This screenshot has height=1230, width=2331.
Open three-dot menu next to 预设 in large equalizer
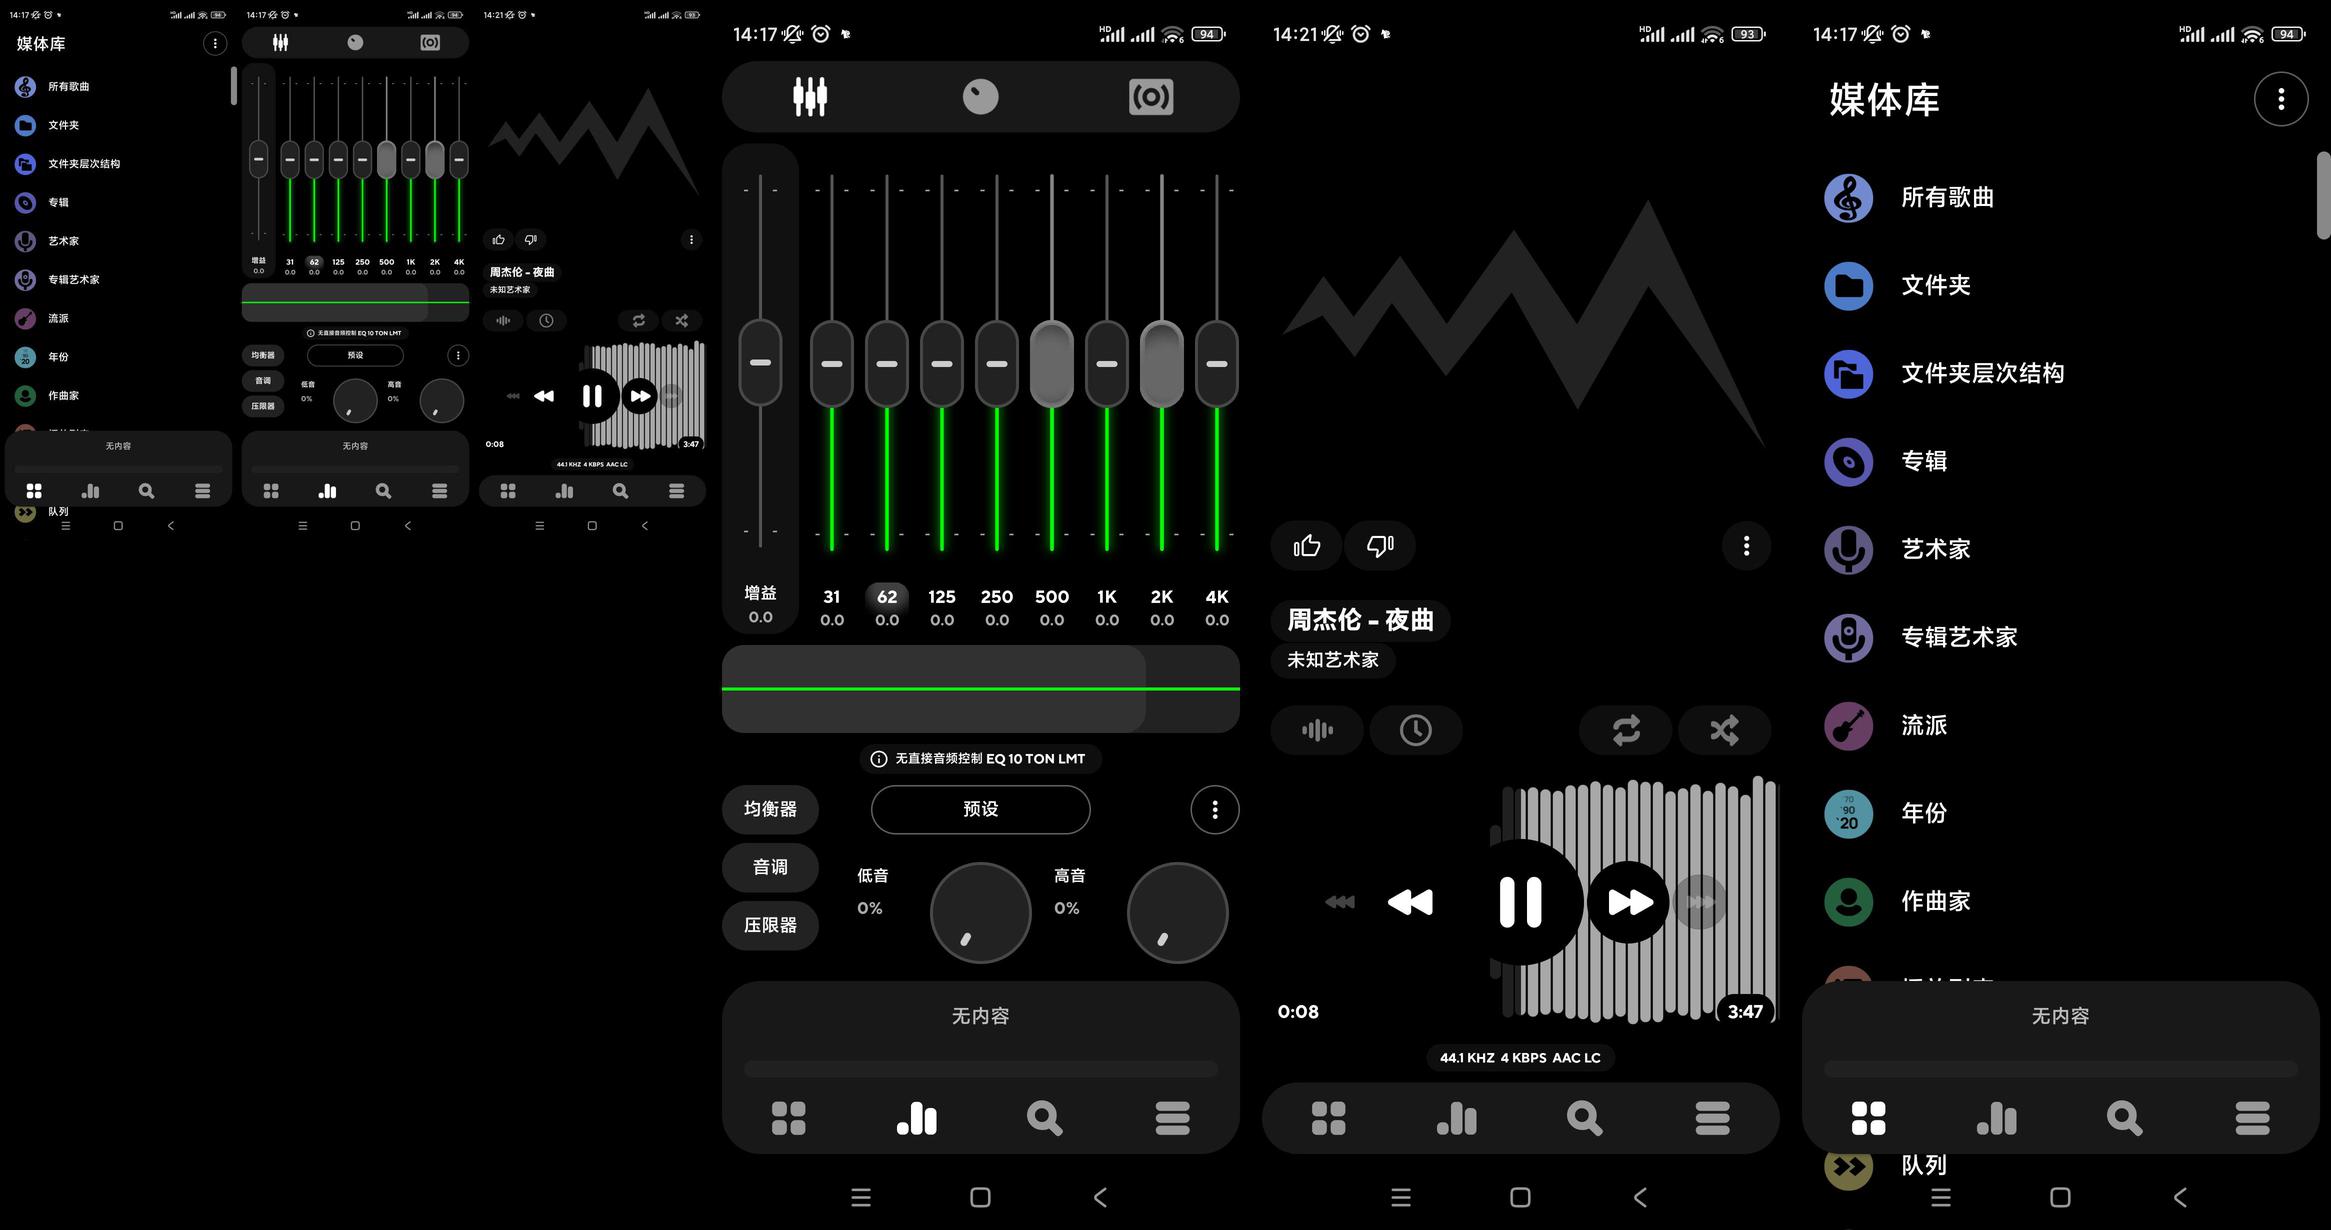pos(1214,810)
